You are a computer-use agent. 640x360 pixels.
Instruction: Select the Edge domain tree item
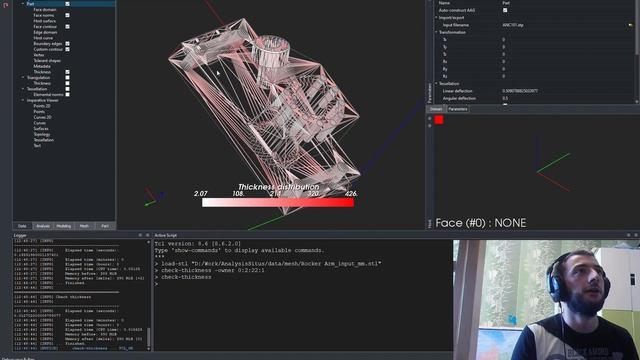[45, 32]
